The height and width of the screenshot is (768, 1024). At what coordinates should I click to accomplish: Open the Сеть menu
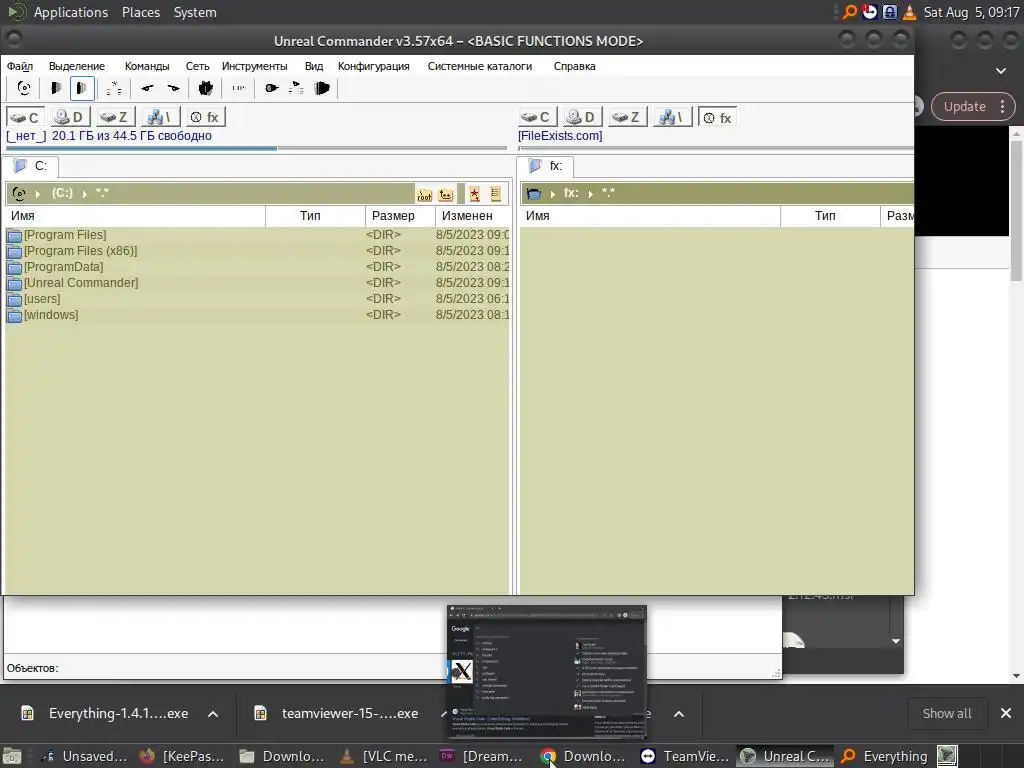[x=197, y=66]
